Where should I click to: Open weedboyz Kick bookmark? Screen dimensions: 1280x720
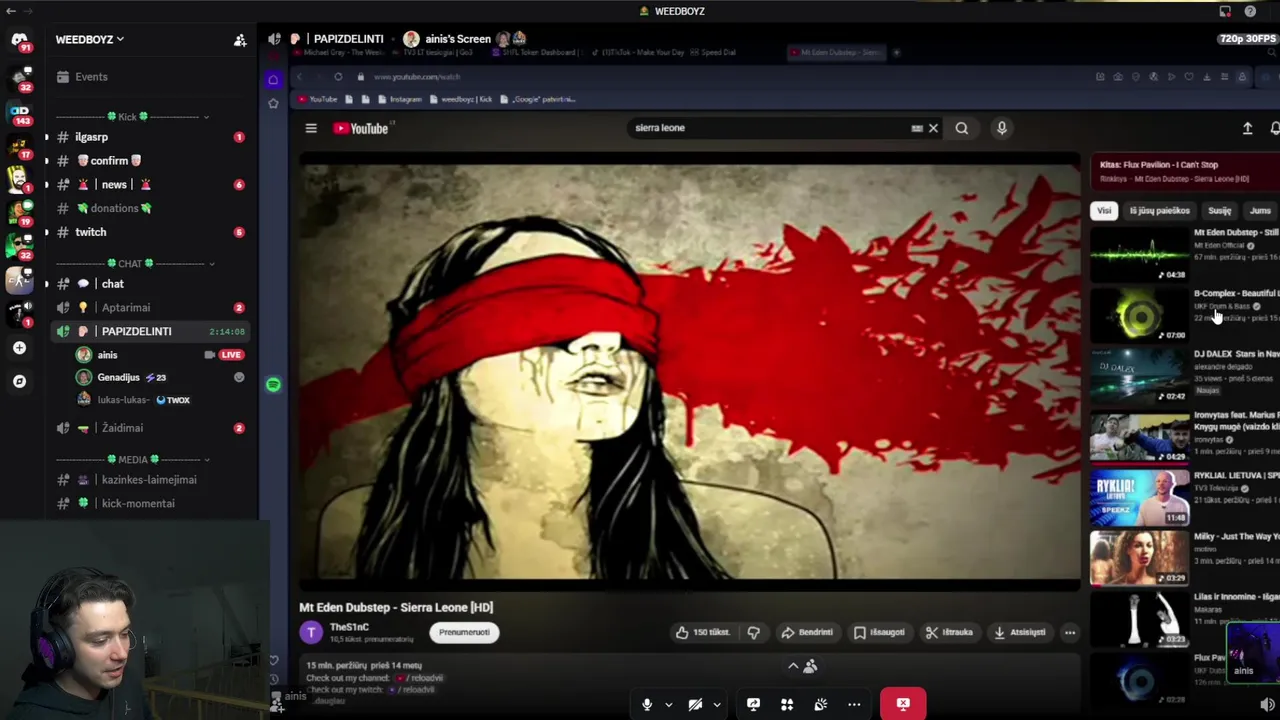pos(460,99)
